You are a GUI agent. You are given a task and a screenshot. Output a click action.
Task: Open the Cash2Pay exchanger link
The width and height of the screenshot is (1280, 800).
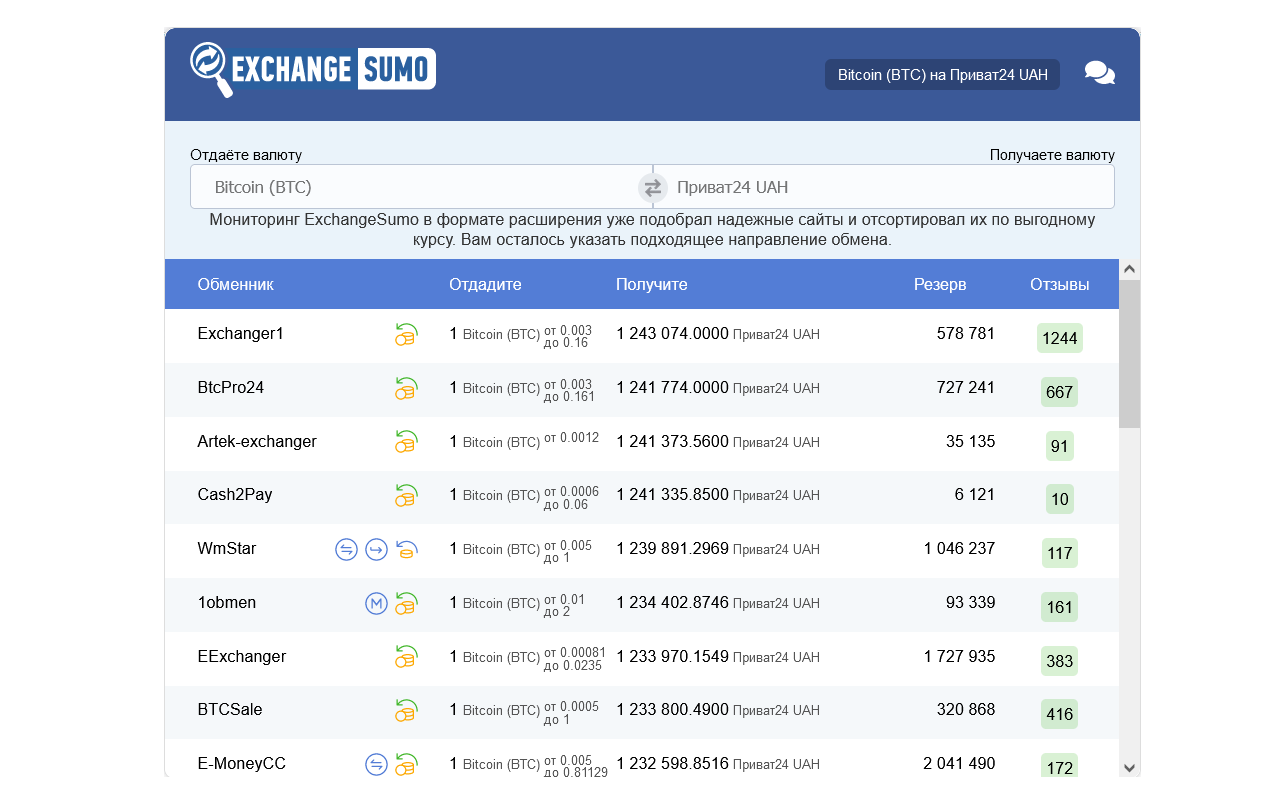pos(235,495)
